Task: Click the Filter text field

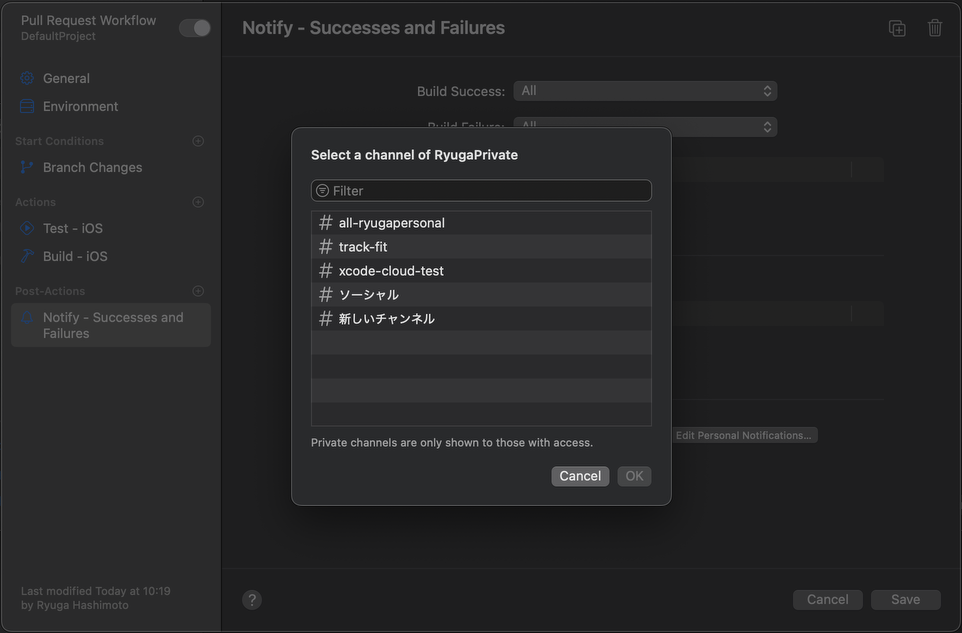Action: [x=481, y=191]
